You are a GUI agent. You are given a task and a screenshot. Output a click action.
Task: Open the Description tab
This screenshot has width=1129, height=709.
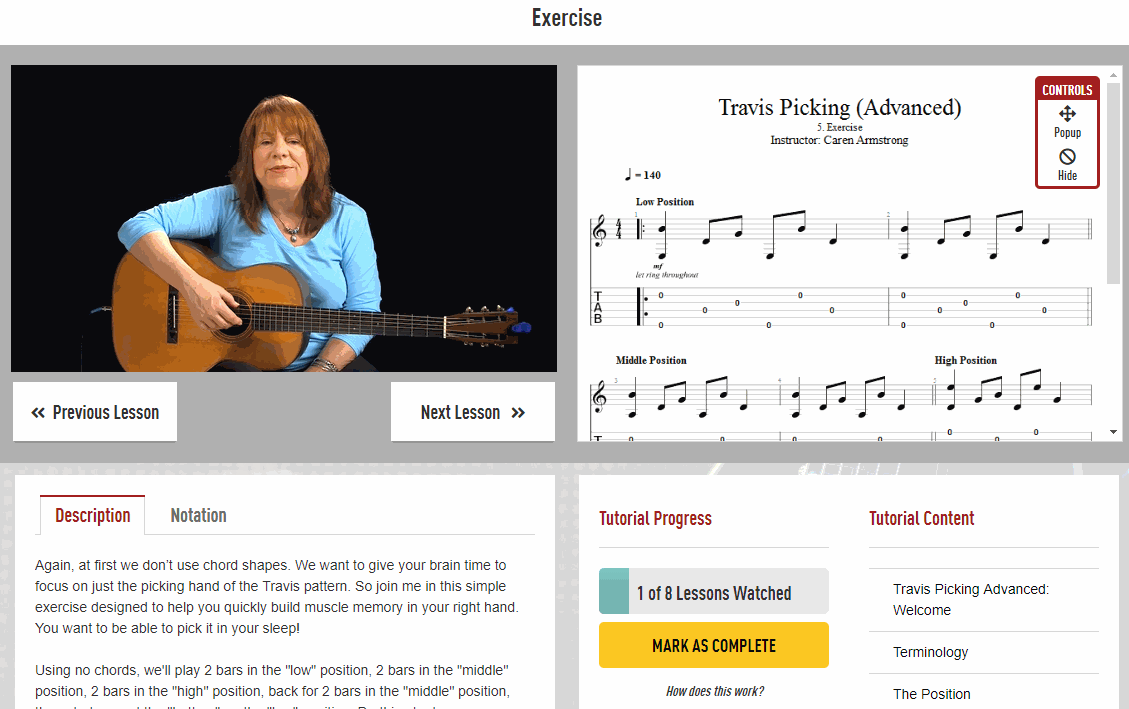tap(93, 515)
